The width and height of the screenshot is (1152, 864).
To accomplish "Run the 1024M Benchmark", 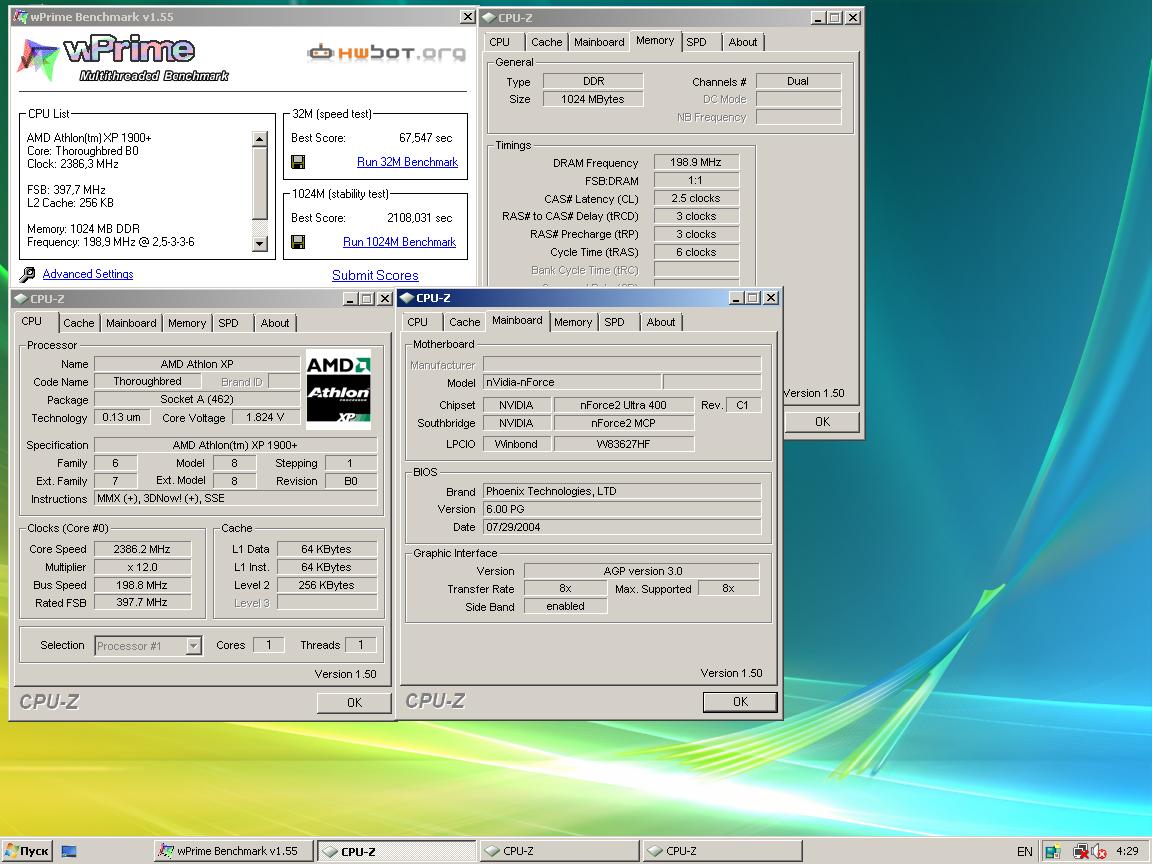I will point(400,242).
